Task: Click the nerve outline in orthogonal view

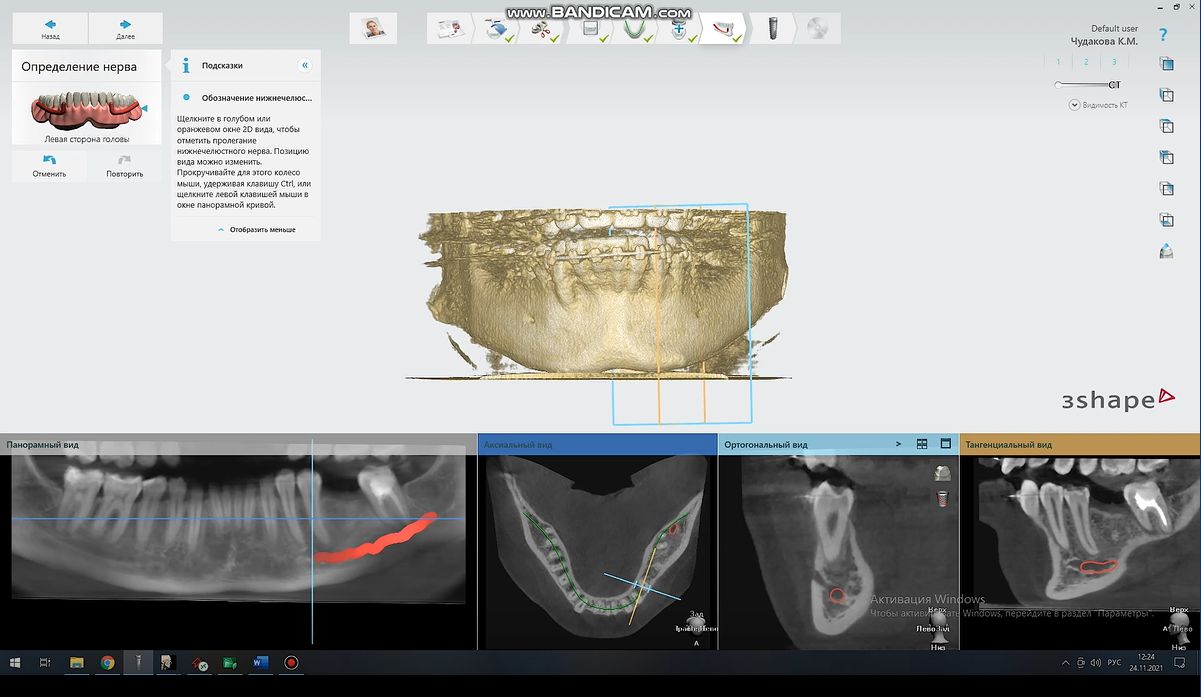Action: pyautogui.click(x=837, y=595)
